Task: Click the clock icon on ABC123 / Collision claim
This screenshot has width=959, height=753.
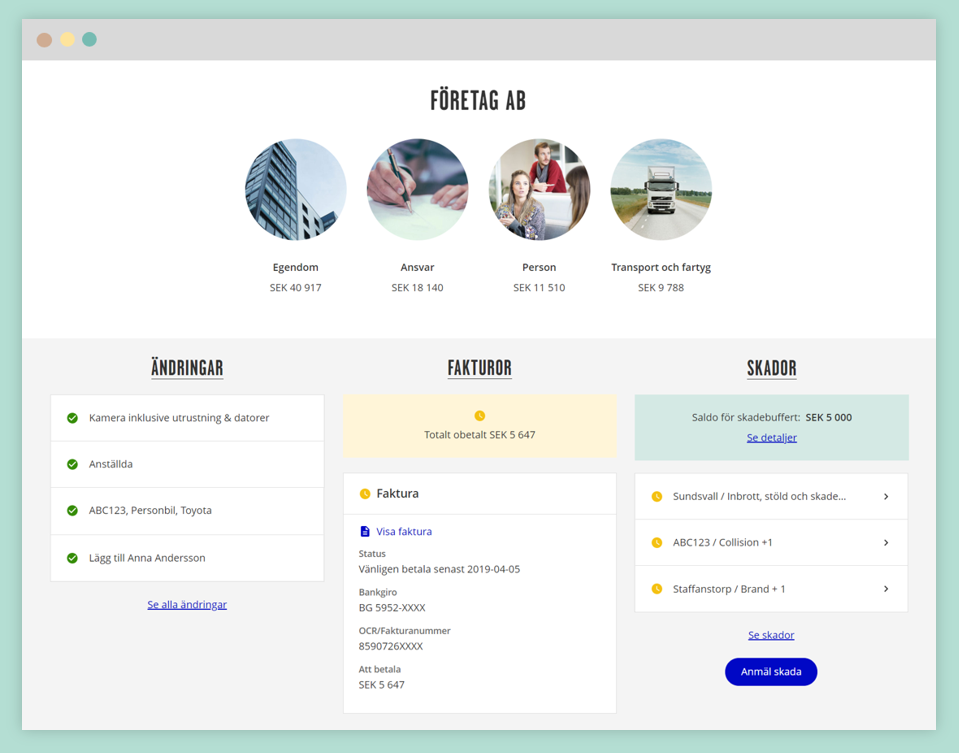Action: (x=657, y=543)
